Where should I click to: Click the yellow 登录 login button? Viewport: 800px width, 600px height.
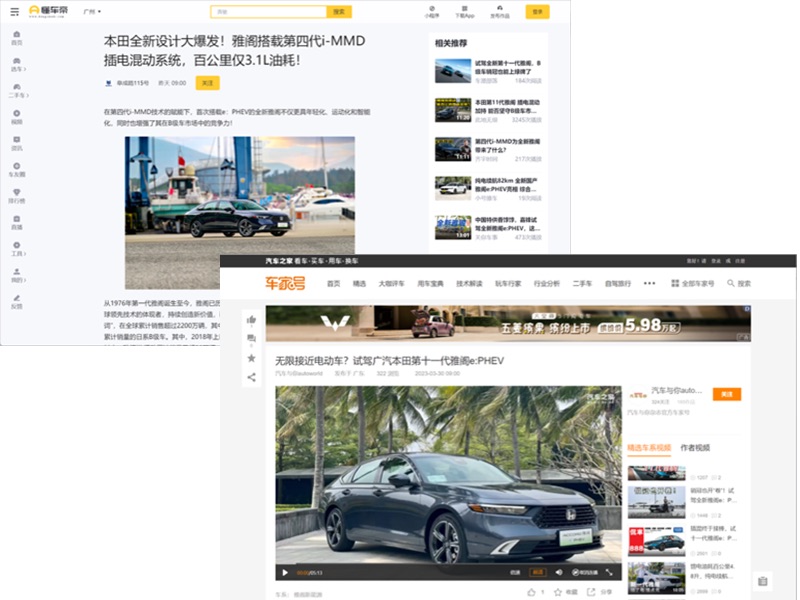click(x=537, y=12)
